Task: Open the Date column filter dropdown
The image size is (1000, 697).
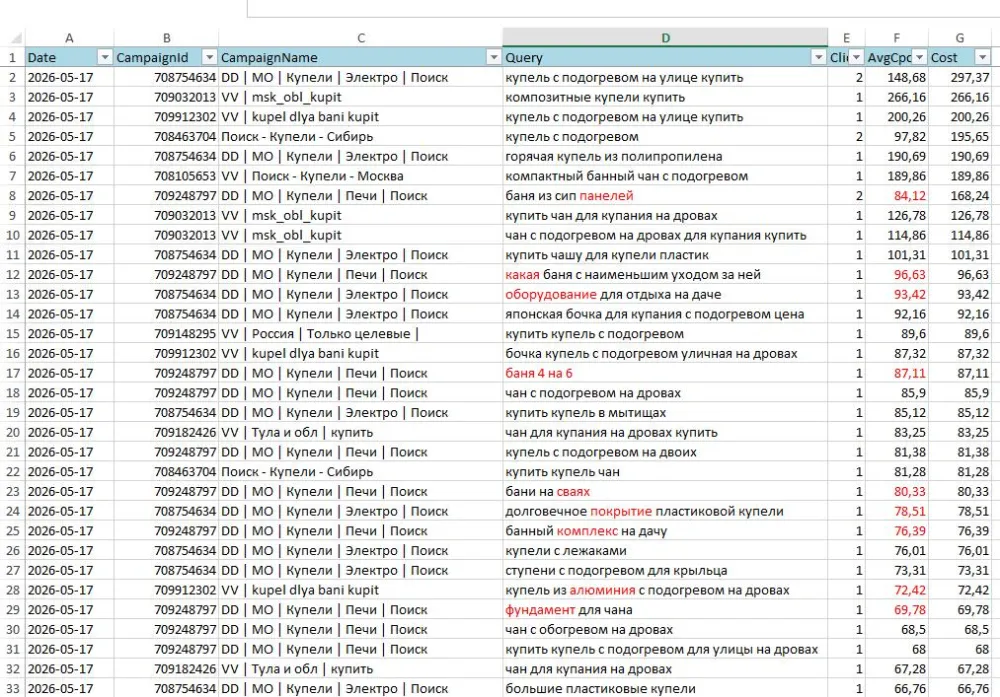Action: [105, 57]
